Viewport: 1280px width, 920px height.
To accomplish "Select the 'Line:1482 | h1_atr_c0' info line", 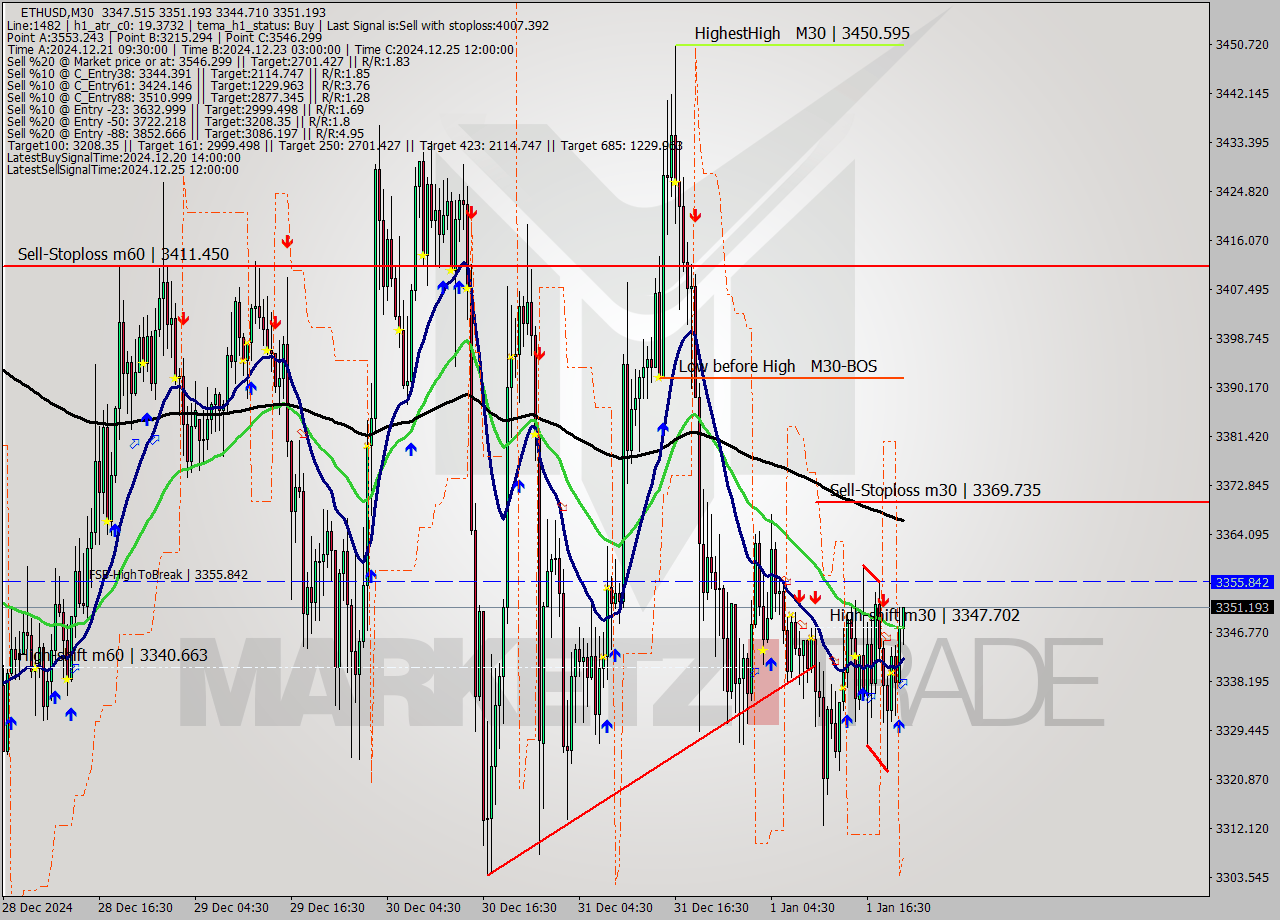I will pos(277,25).
